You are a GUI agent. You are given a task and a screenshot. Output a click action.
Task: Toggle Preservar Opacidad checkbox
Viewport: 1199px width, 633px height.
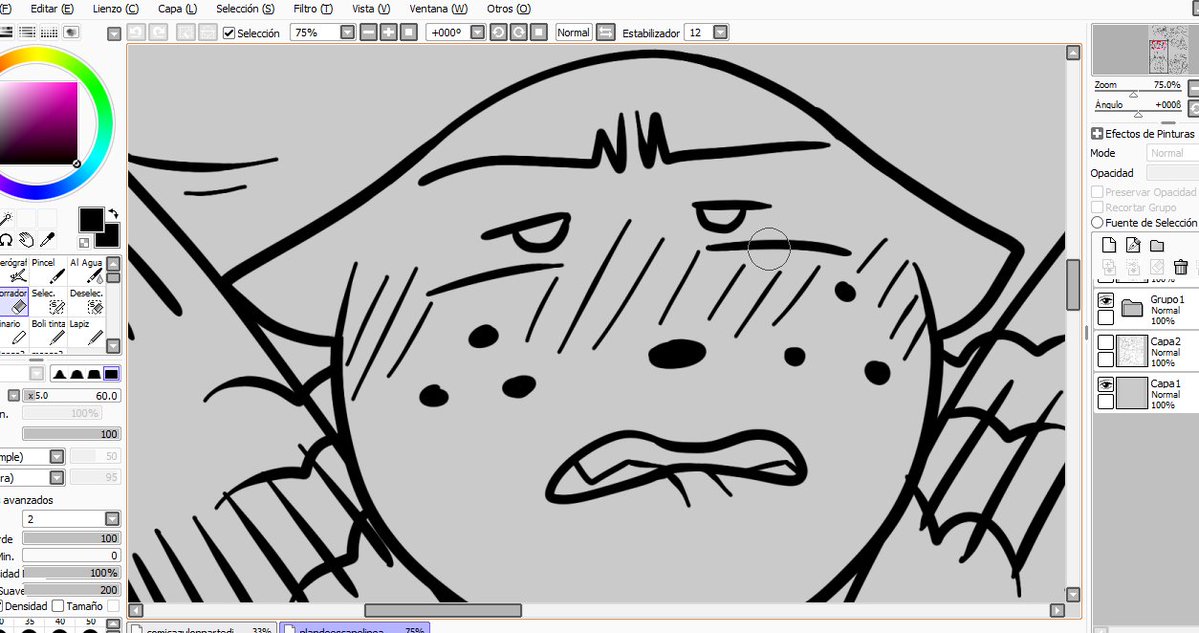(x=1097, y=192)
